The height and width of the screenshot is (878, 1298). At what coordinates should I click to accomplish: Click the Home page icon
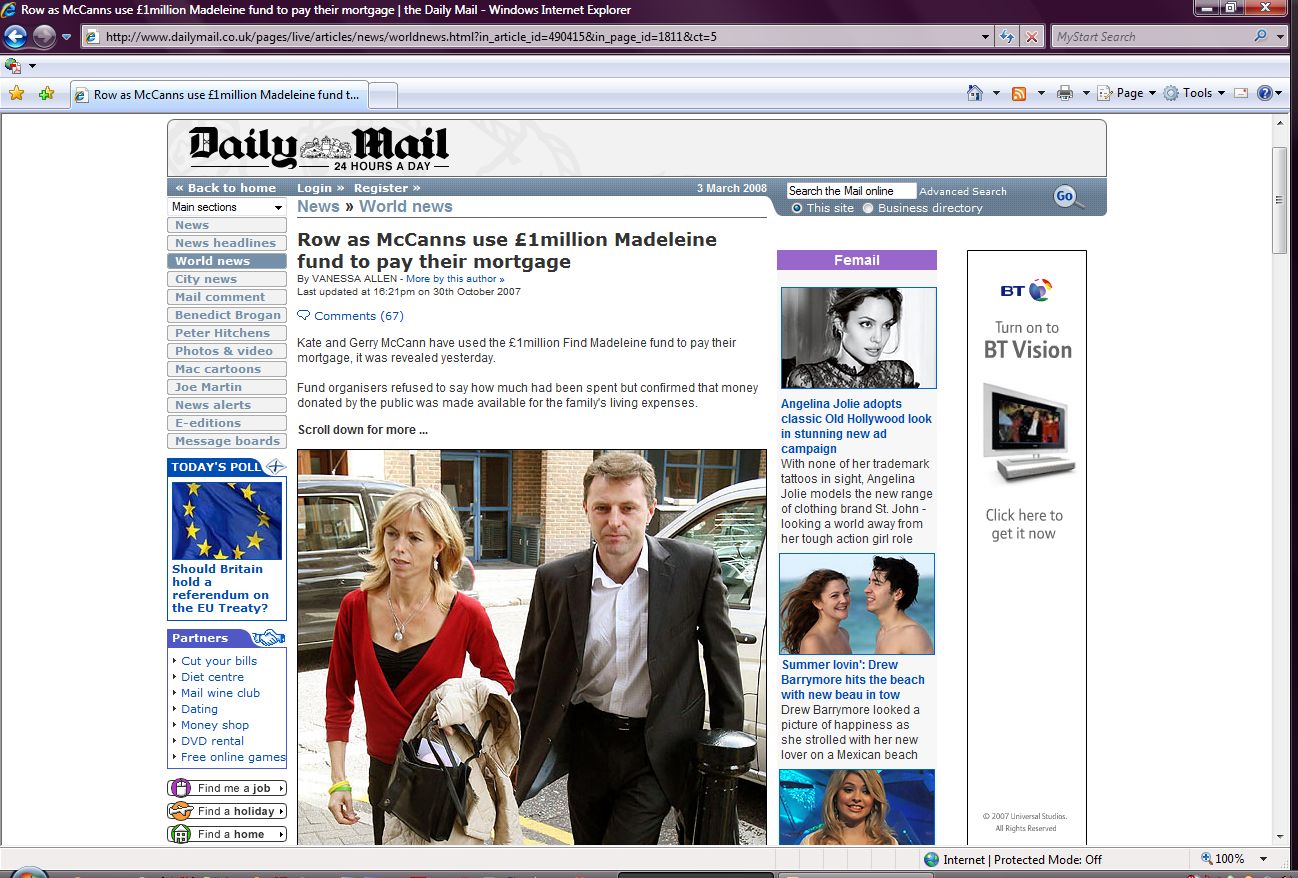click(x=975, y=93)
